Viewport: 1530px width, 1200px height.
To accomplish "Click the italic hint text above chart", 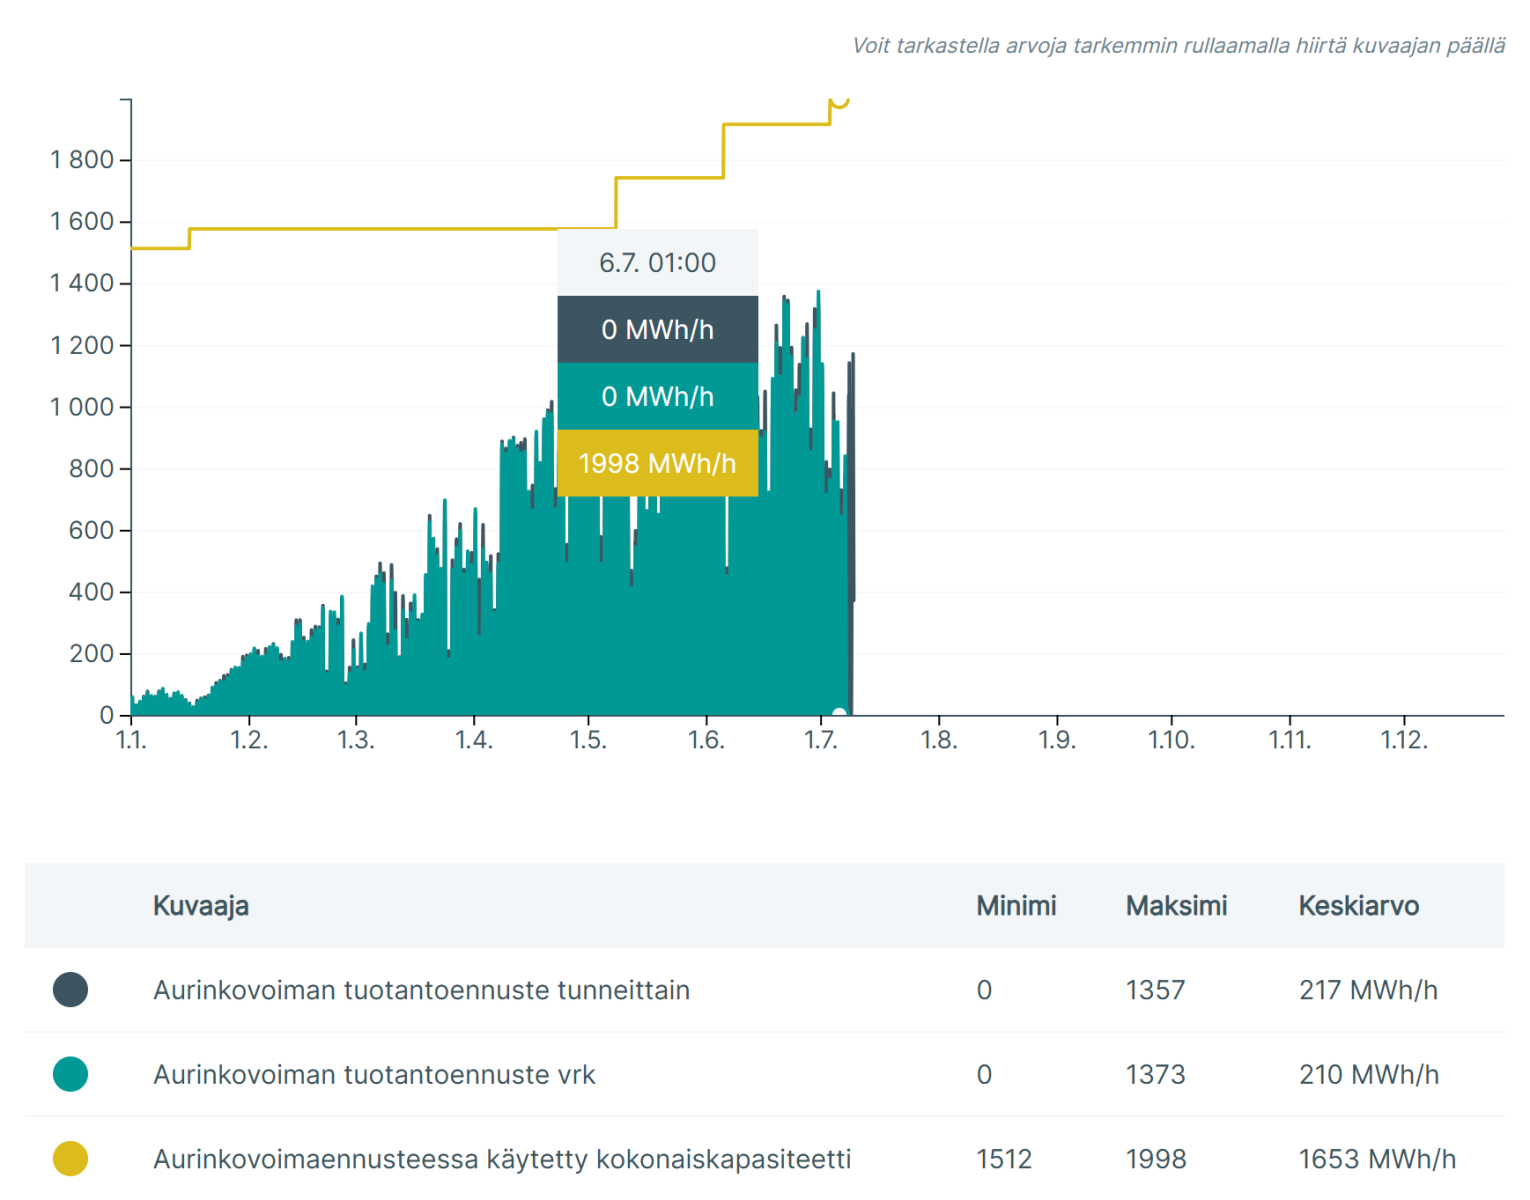I will (x=1178, y=46).
